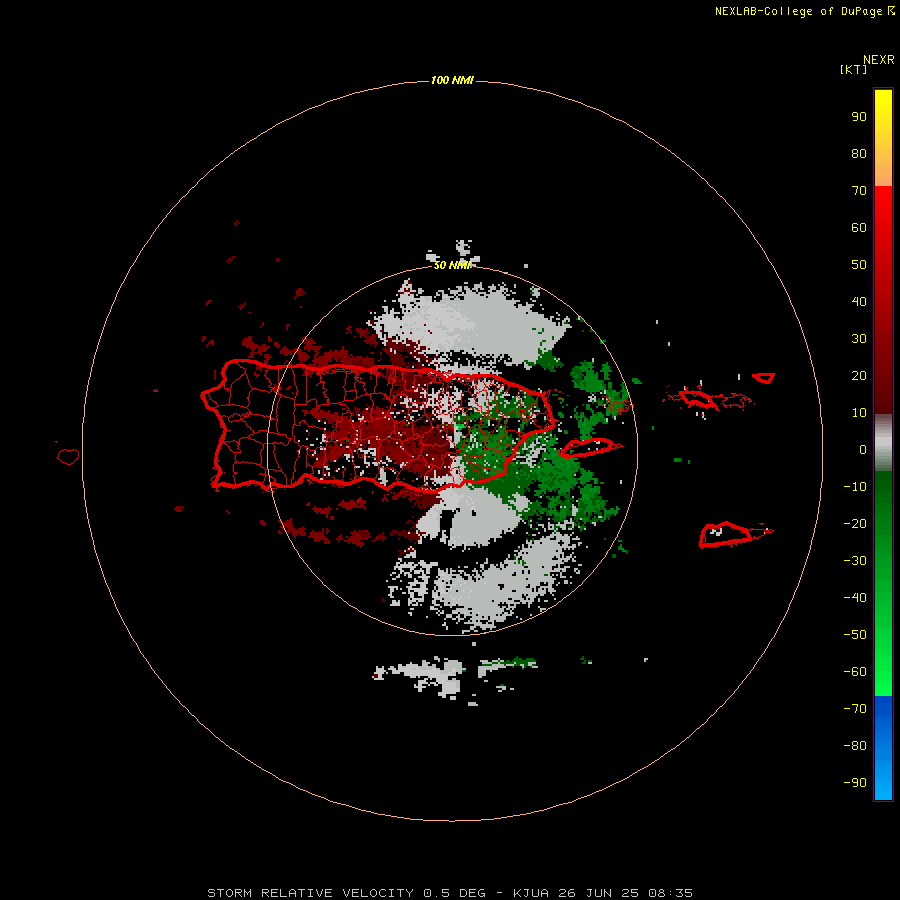900x900 pixels.
Task: Click the gray zero-velocity segment of the color bar
Action: point(883,443)
